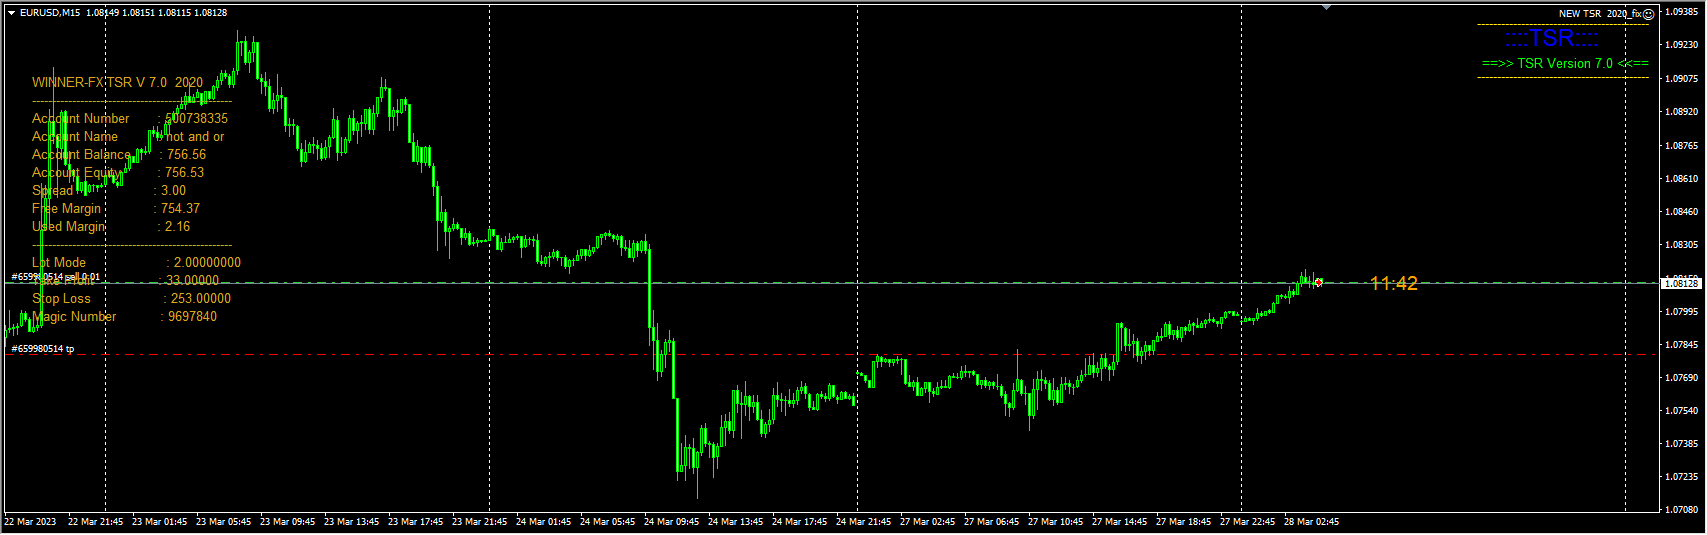Click the WINNER-FX TSR V 7.0 2020 title
The width and height of the screenshot is (1707, 535).
pos(117,82)
